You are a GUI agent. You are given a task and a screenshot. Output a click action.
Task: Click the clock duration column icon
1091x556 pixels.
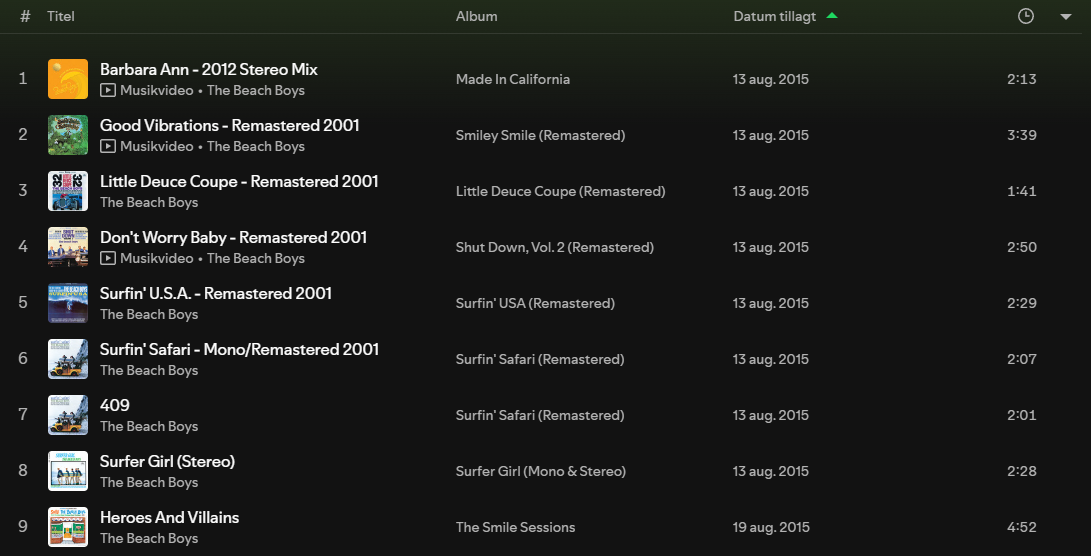[x=1026, y=16]
